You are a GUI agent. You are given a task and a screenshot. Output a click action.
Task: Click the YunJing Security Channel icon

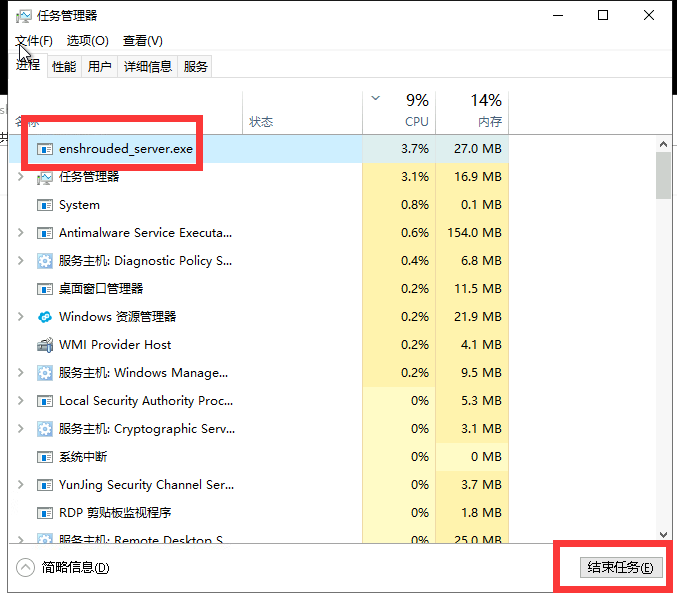coord(45,485)
